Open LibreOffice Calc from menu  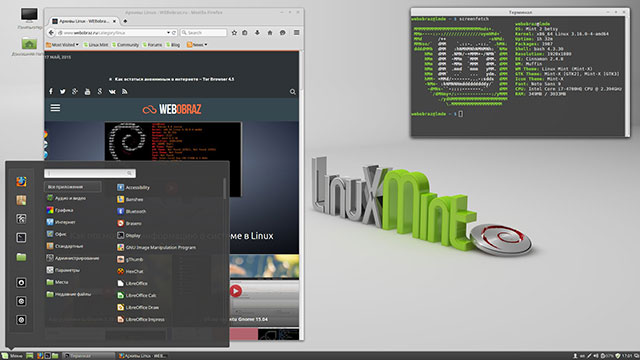point(137,295)
